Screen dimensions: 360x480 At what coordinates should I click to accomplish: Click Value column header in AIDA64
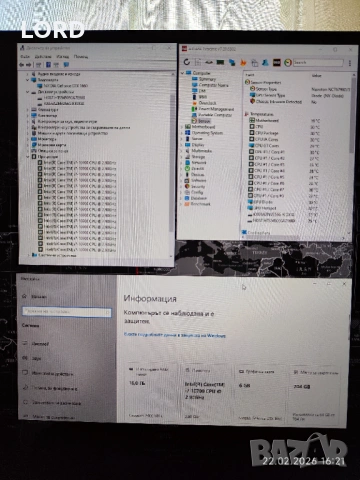click(316, 76)
